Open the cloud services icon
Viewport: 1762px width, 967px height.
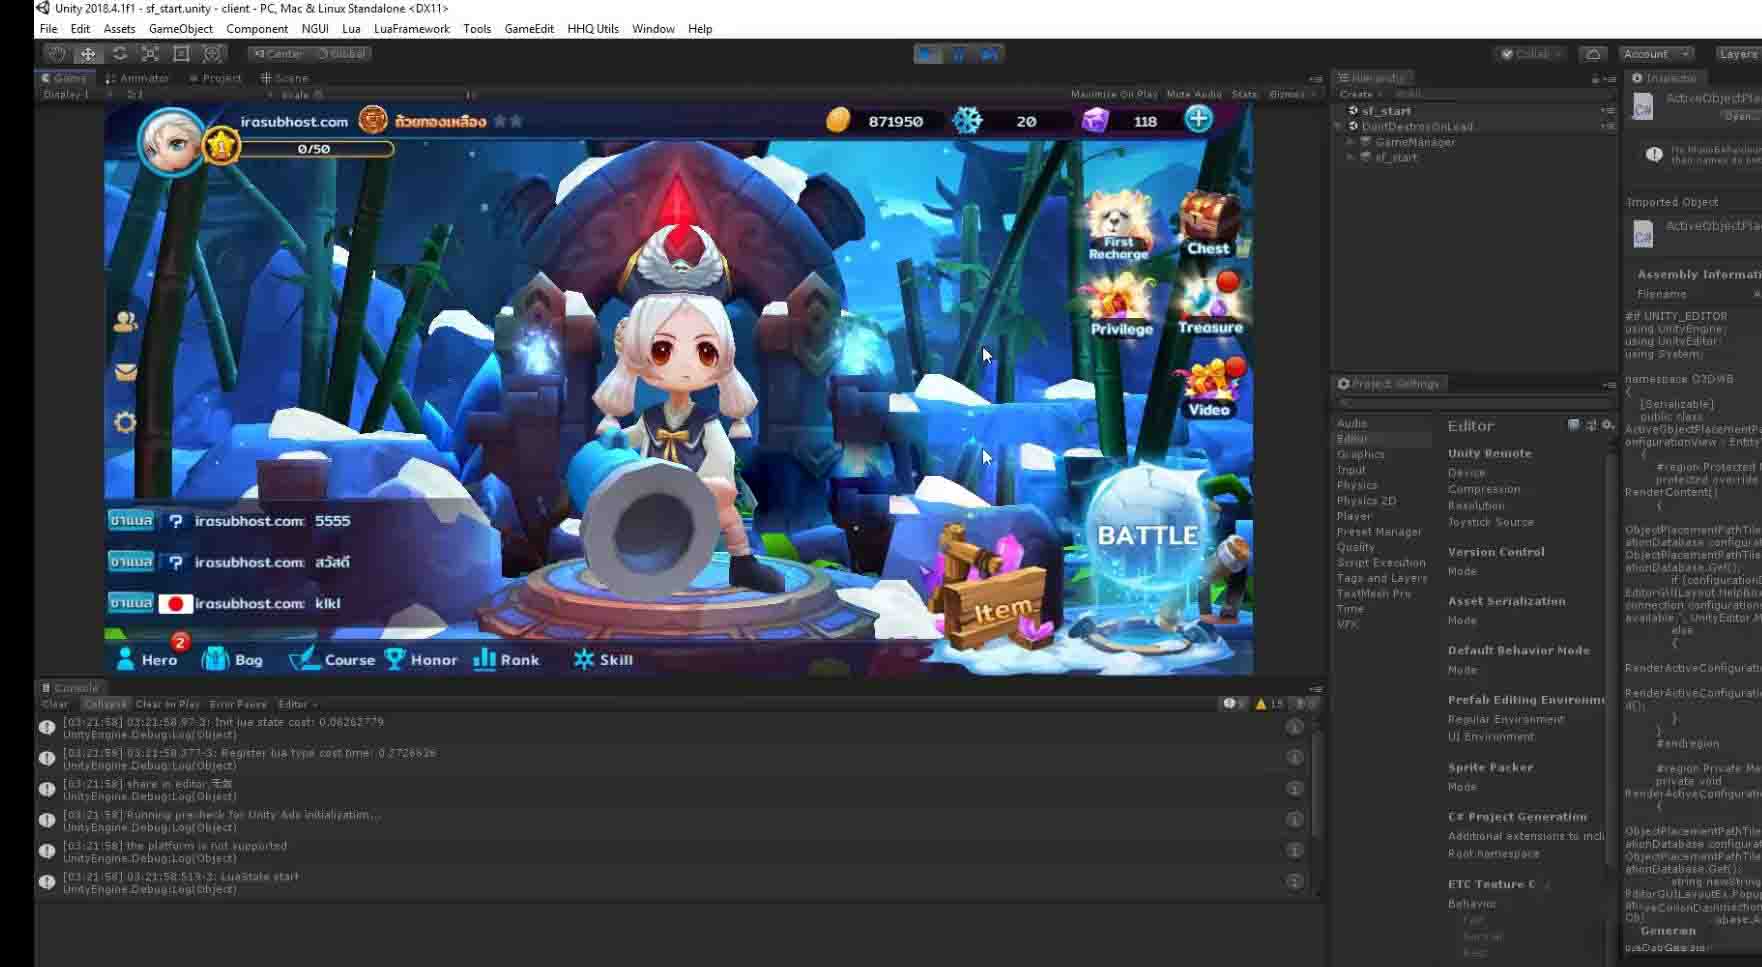pyautogui.click(x=1593, y=54)
